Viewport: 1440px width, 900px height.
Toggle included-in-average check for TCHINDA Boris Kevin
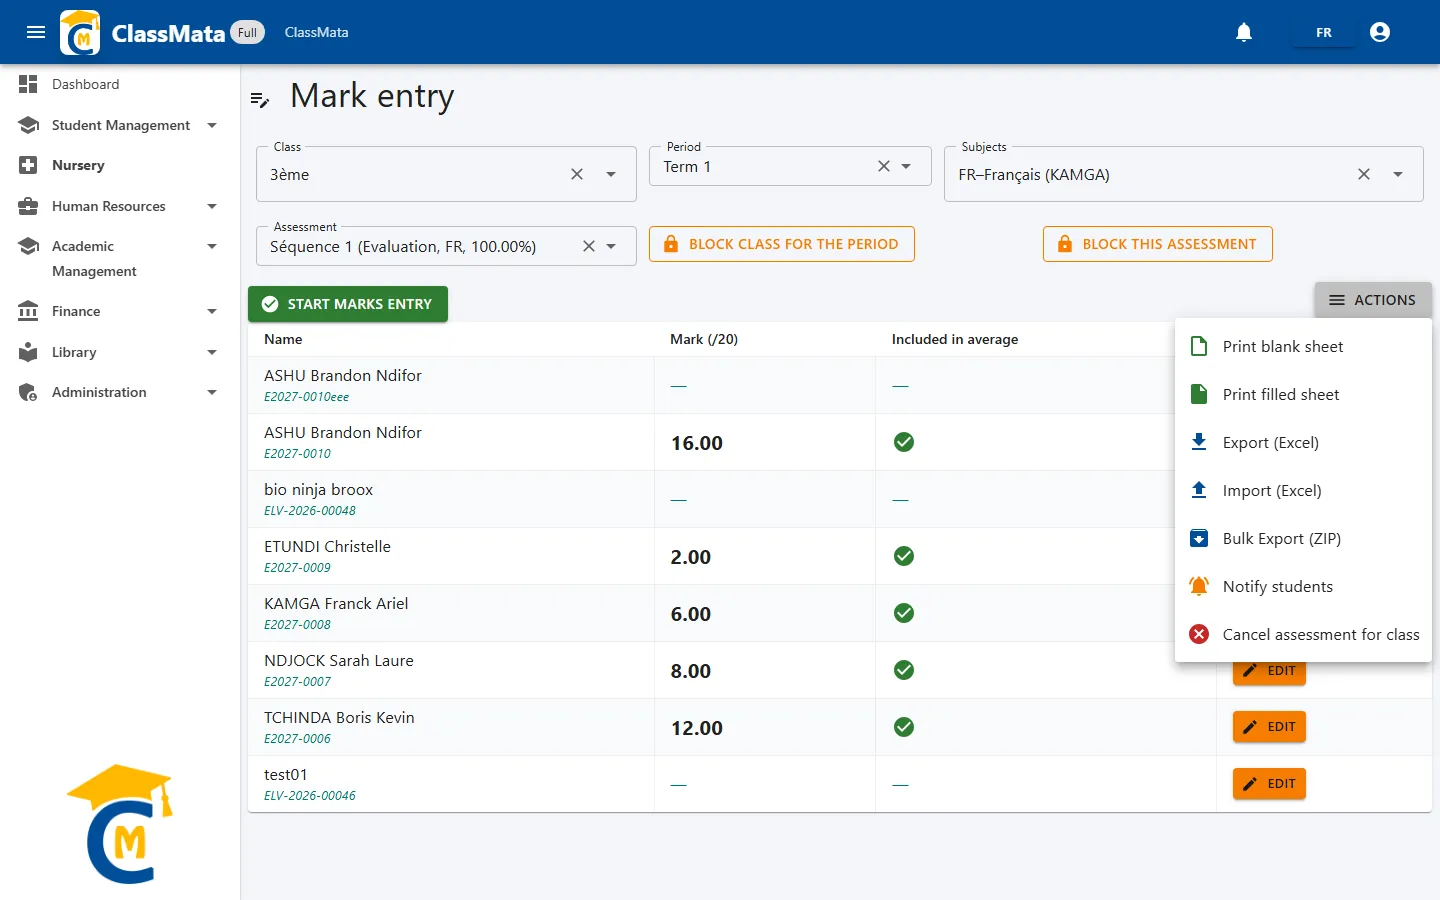point(904,727)
